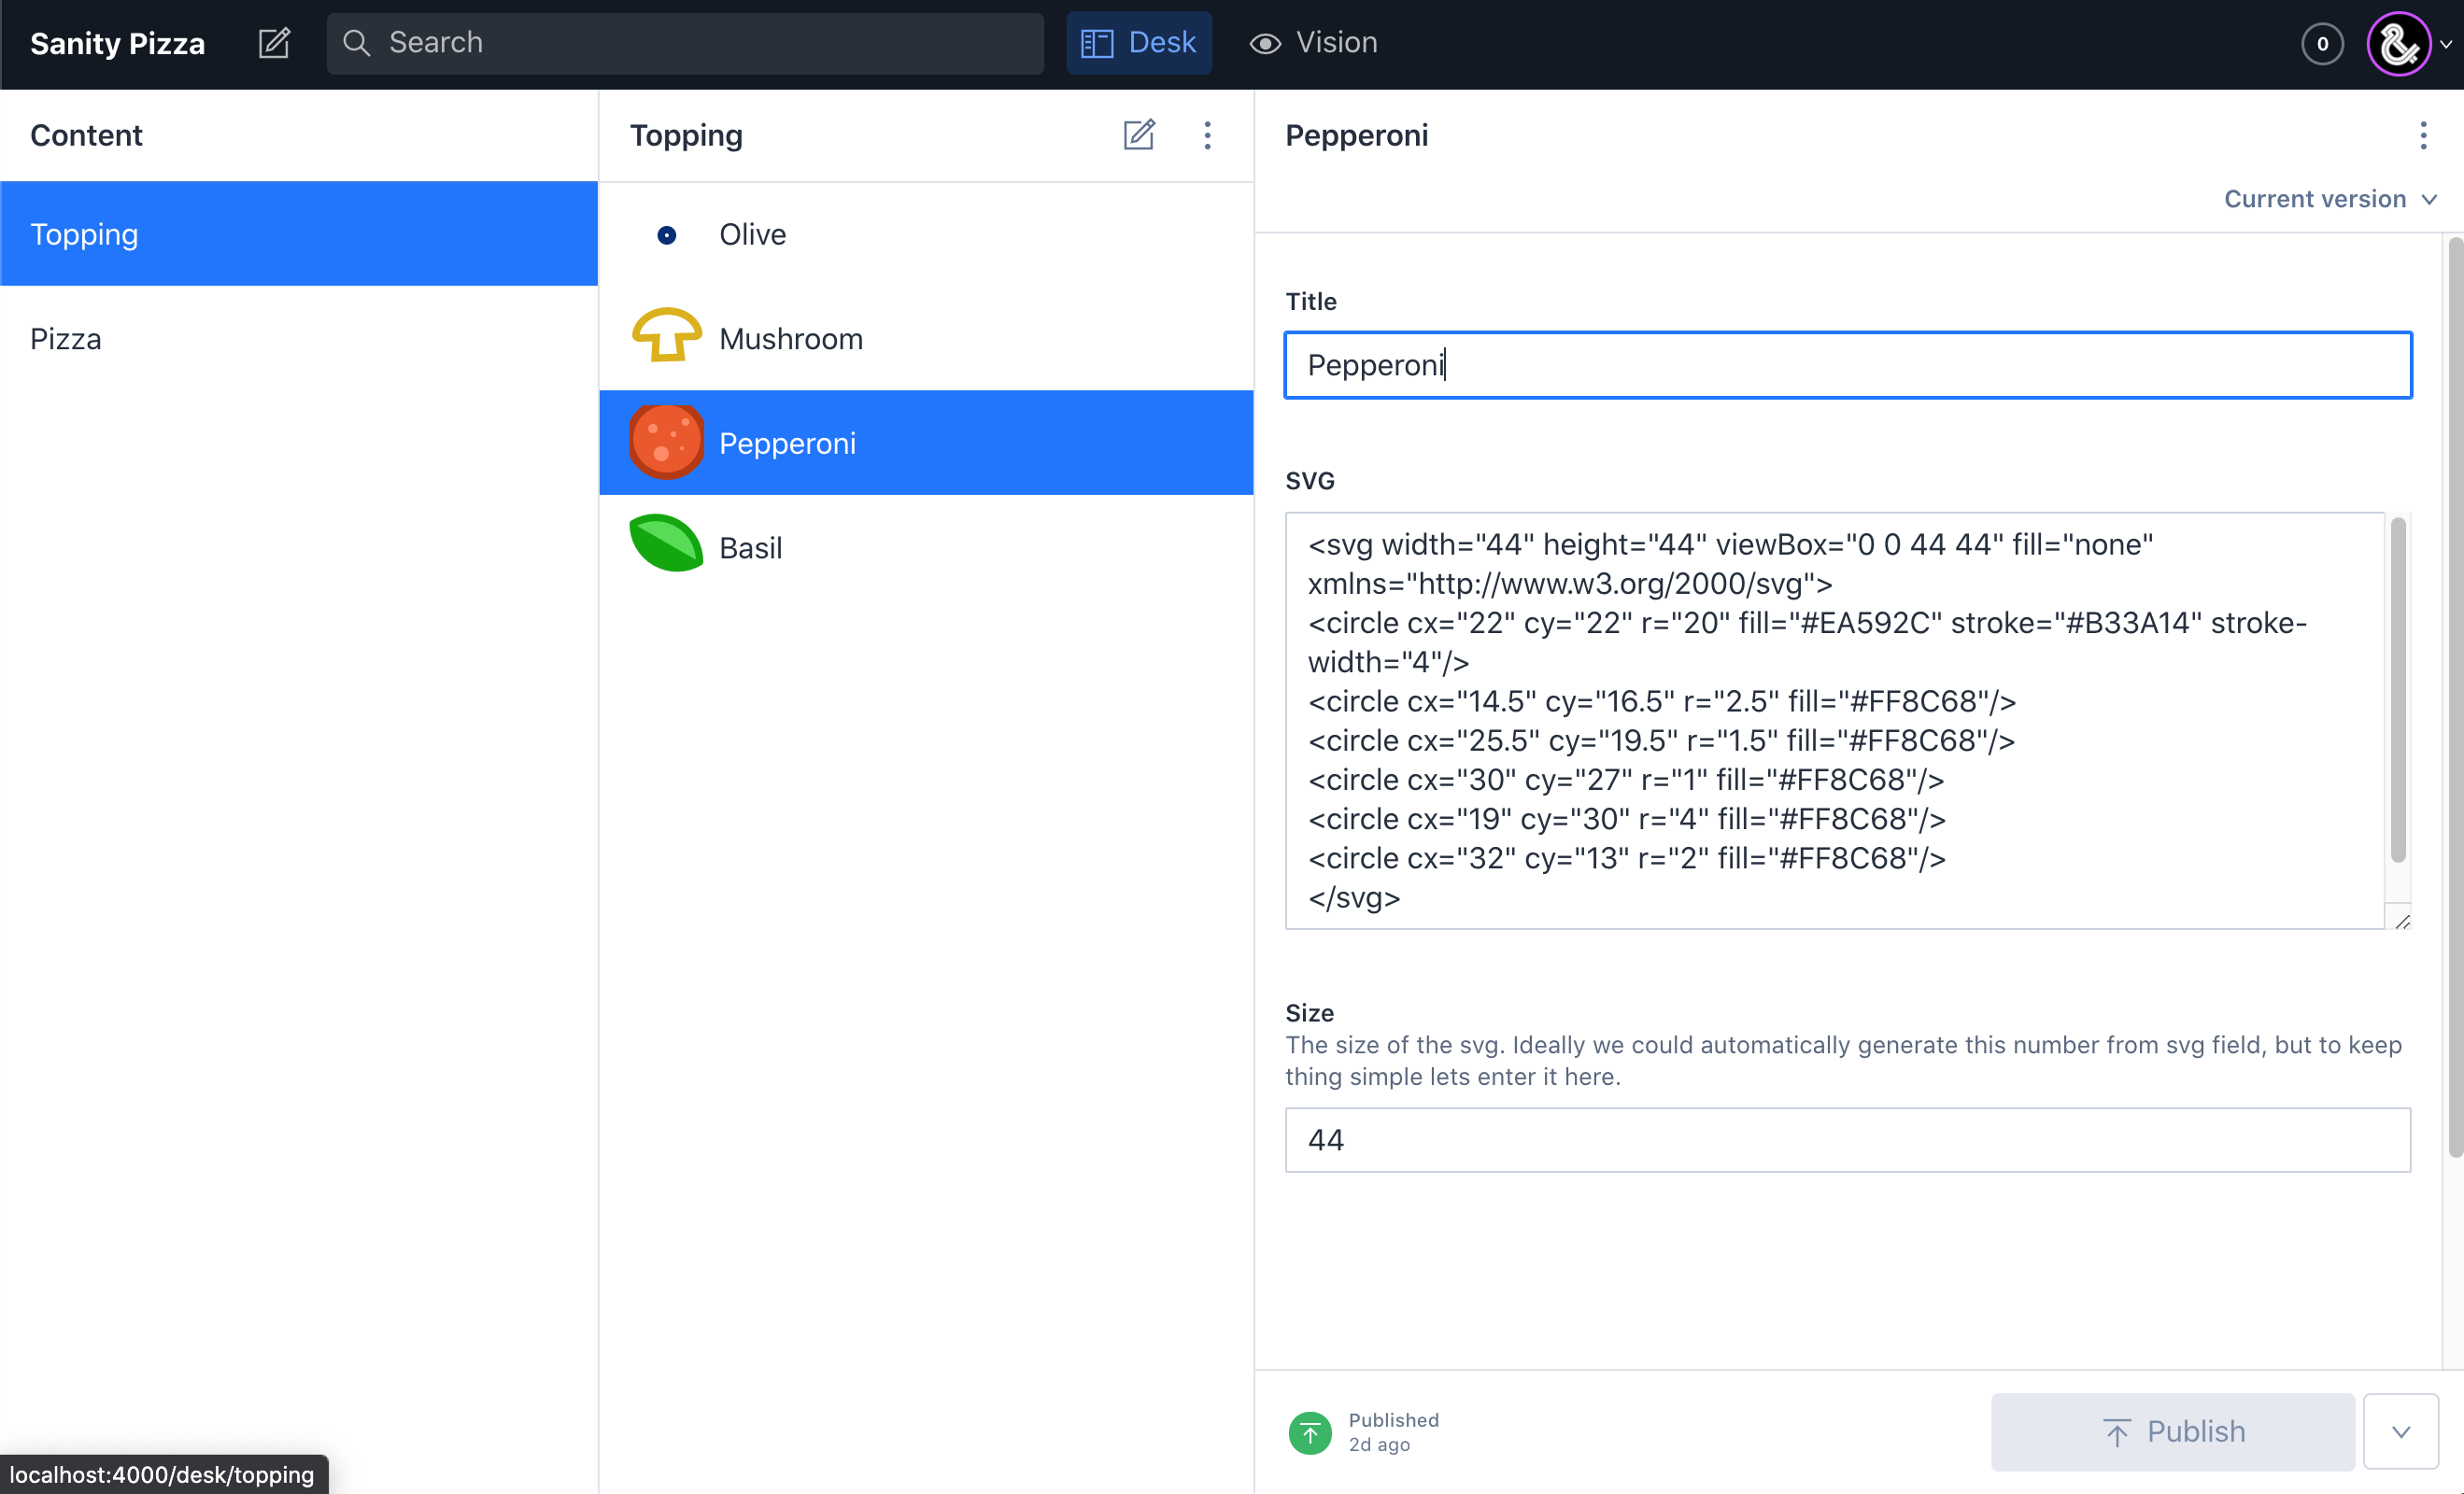
Task: Click the green Basil leaf icon
Action: pos(666,545)
